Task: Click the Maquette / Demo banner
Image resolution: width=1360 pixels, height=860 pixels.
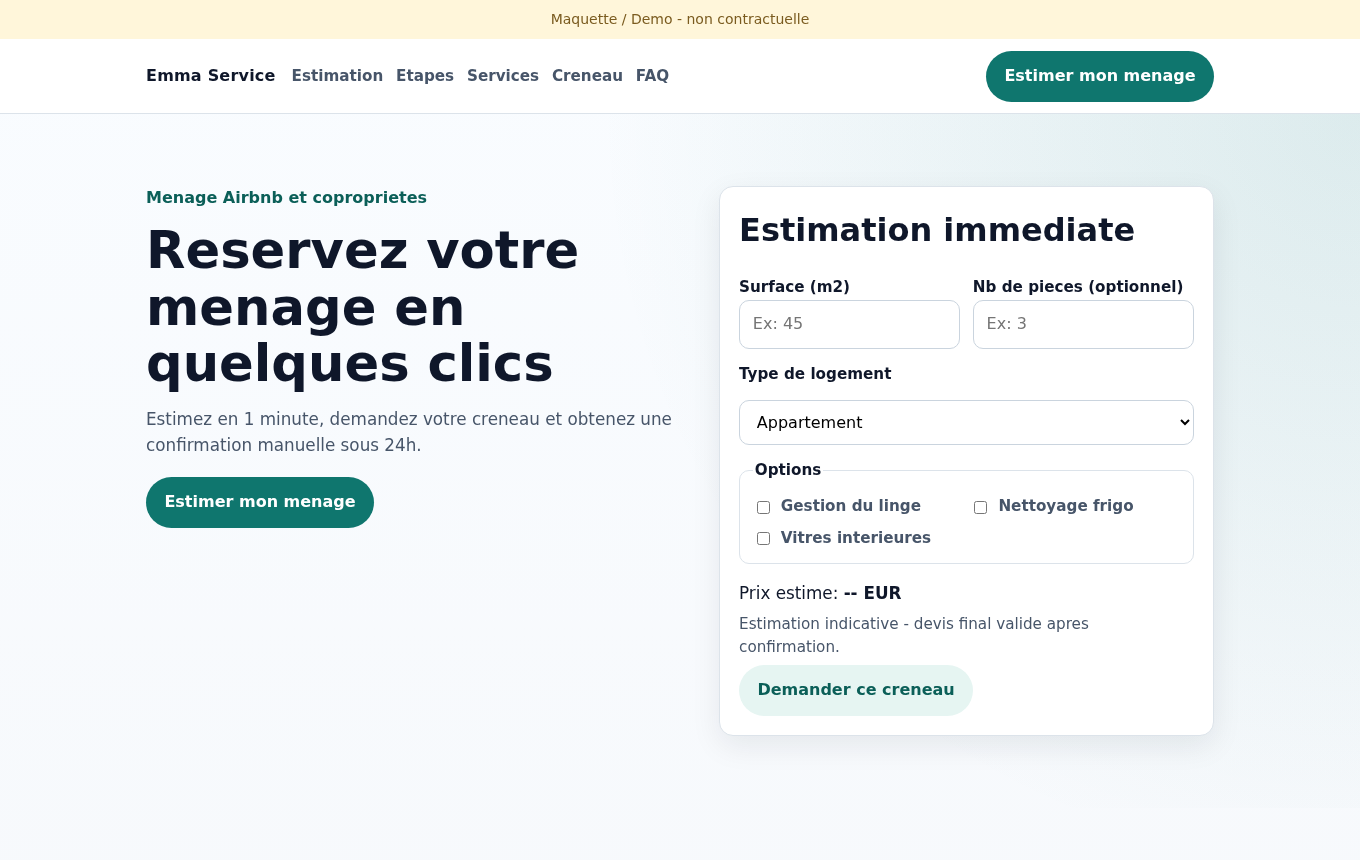Action: (680, 19)
